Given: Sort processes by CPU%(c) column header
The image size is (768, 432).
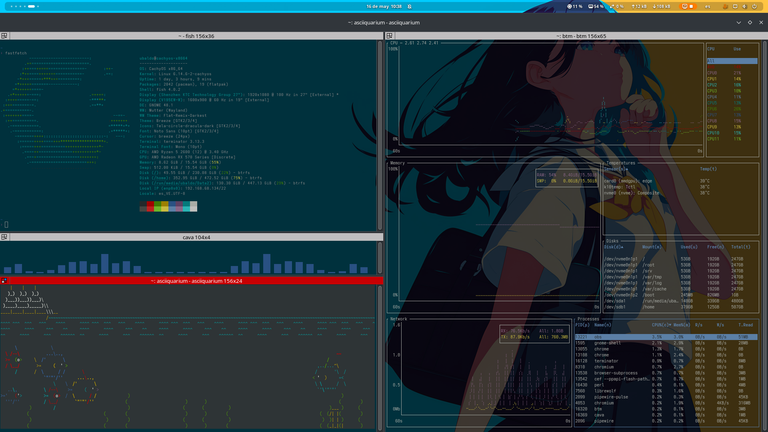Looking at the screenshot, I should [661, 325].
